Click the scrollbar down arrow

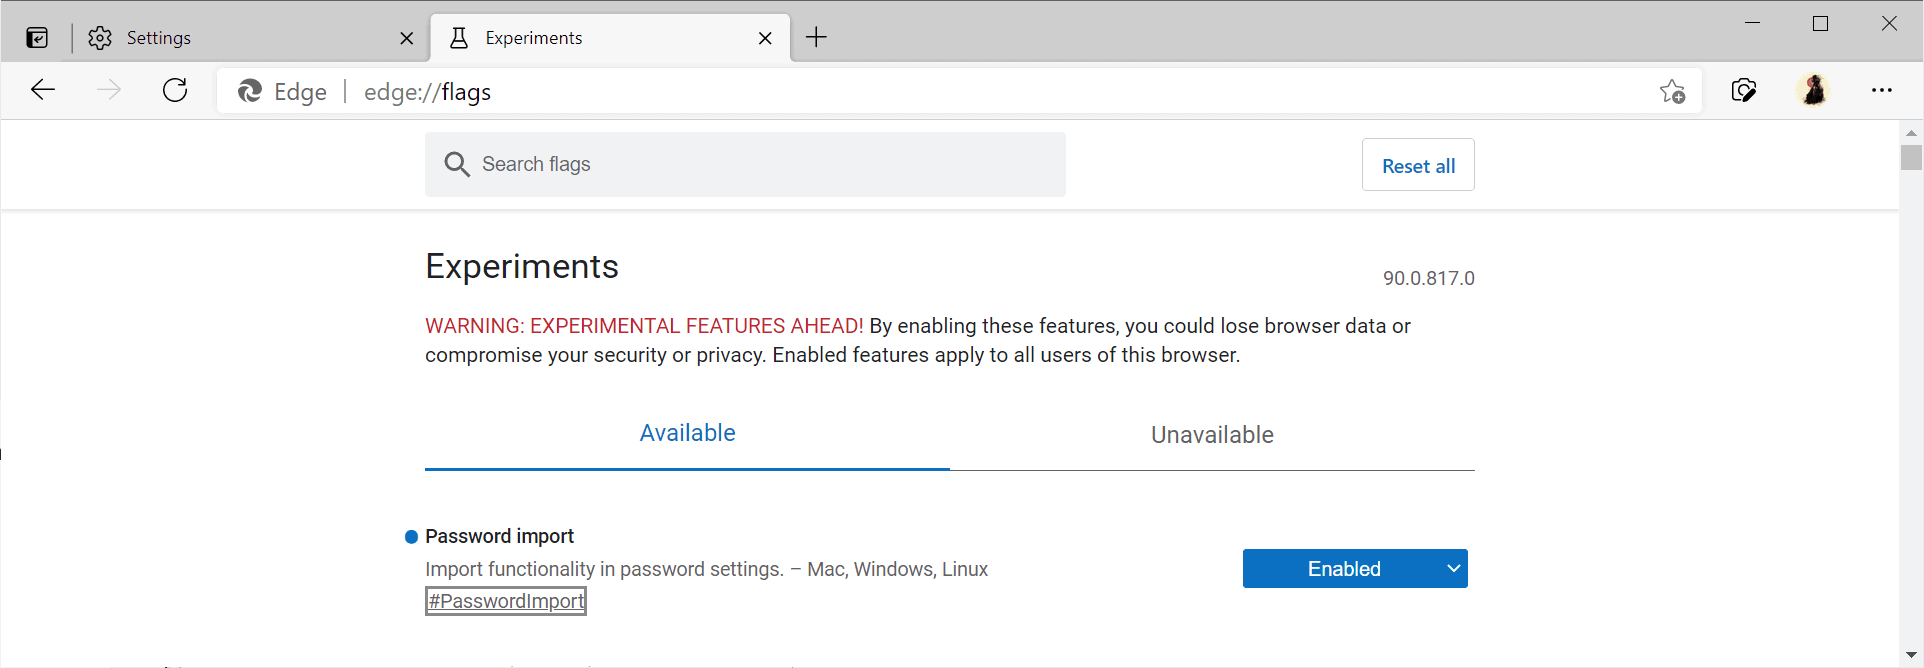1911,655
